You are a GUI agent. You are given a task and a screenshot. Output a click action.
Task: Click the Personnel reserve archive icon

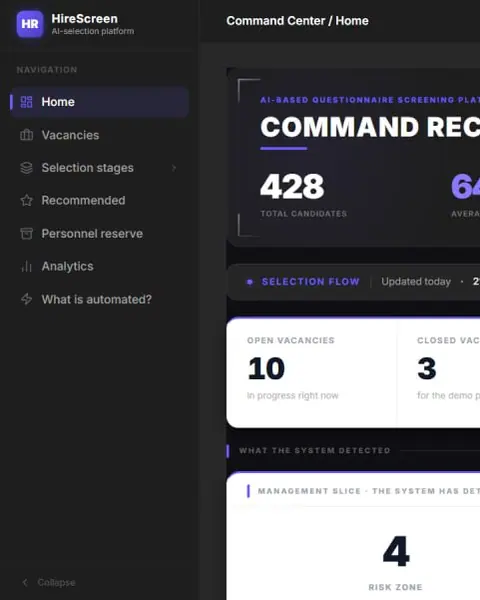(26, 233)
